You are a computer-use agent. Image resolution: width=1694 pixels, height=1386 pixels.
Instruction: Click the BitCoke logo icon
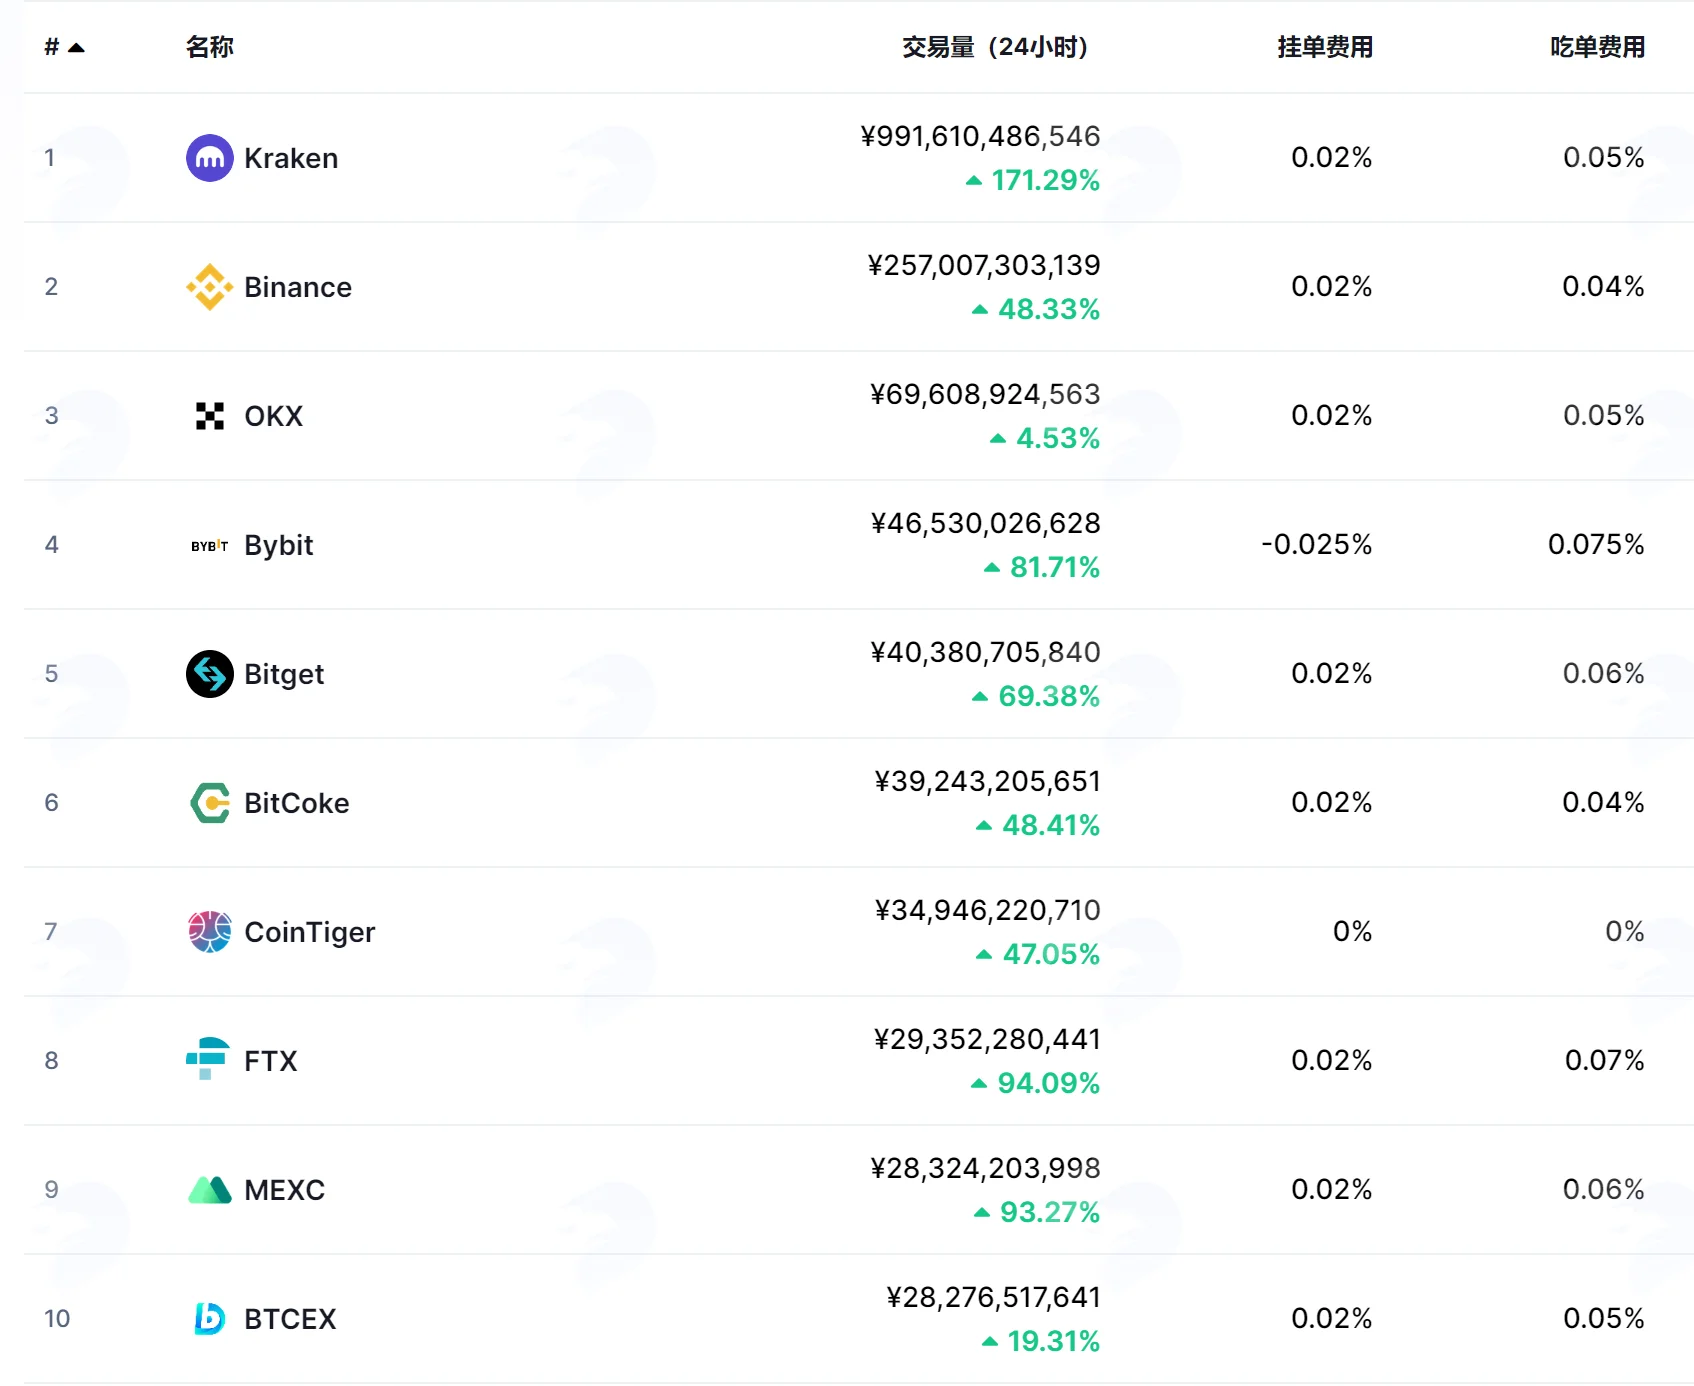pos(210,803)
